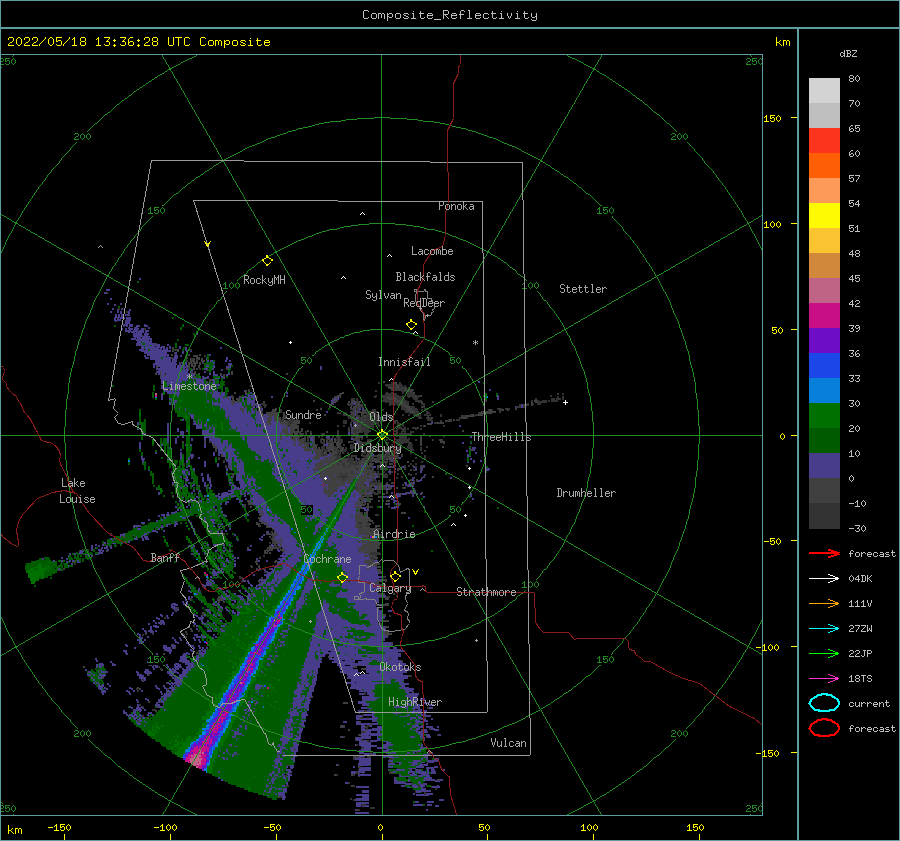Click the yellow diamond marker below Cochrane
This screenshot has height=841, width=900.
pos(342,578)
